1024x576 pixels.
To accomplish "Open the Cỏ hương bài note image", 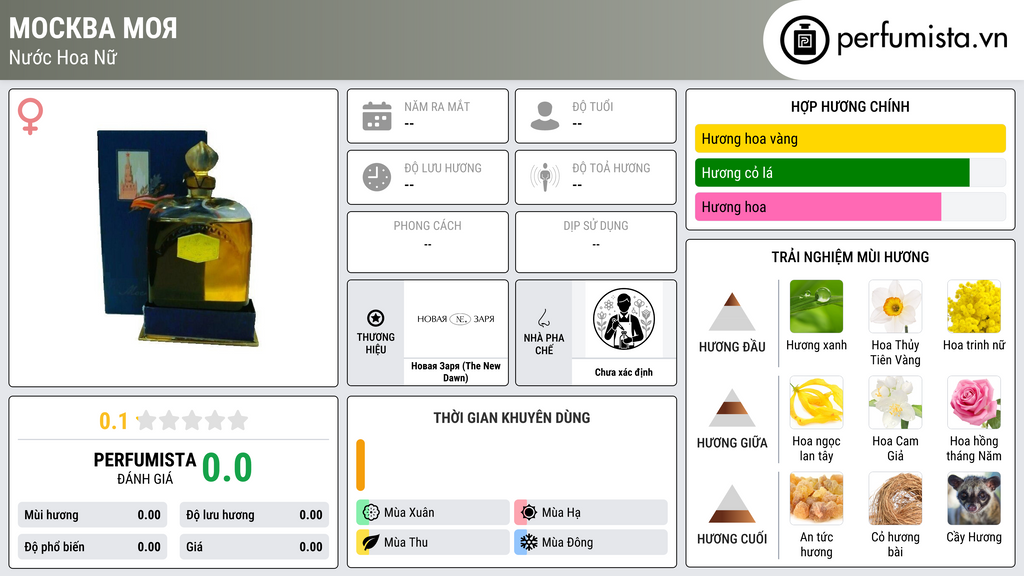I will coord(895,498).
